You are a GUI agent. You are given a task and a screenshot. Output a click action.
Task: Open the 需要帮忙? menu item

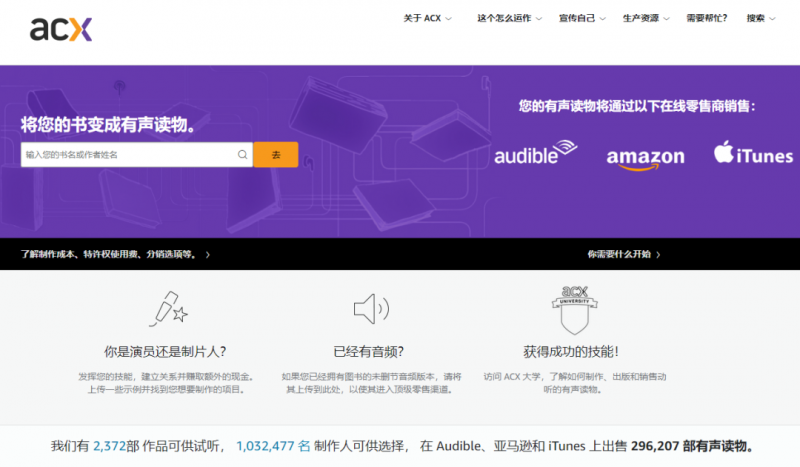pyautogui.click(x=707, y=18)
